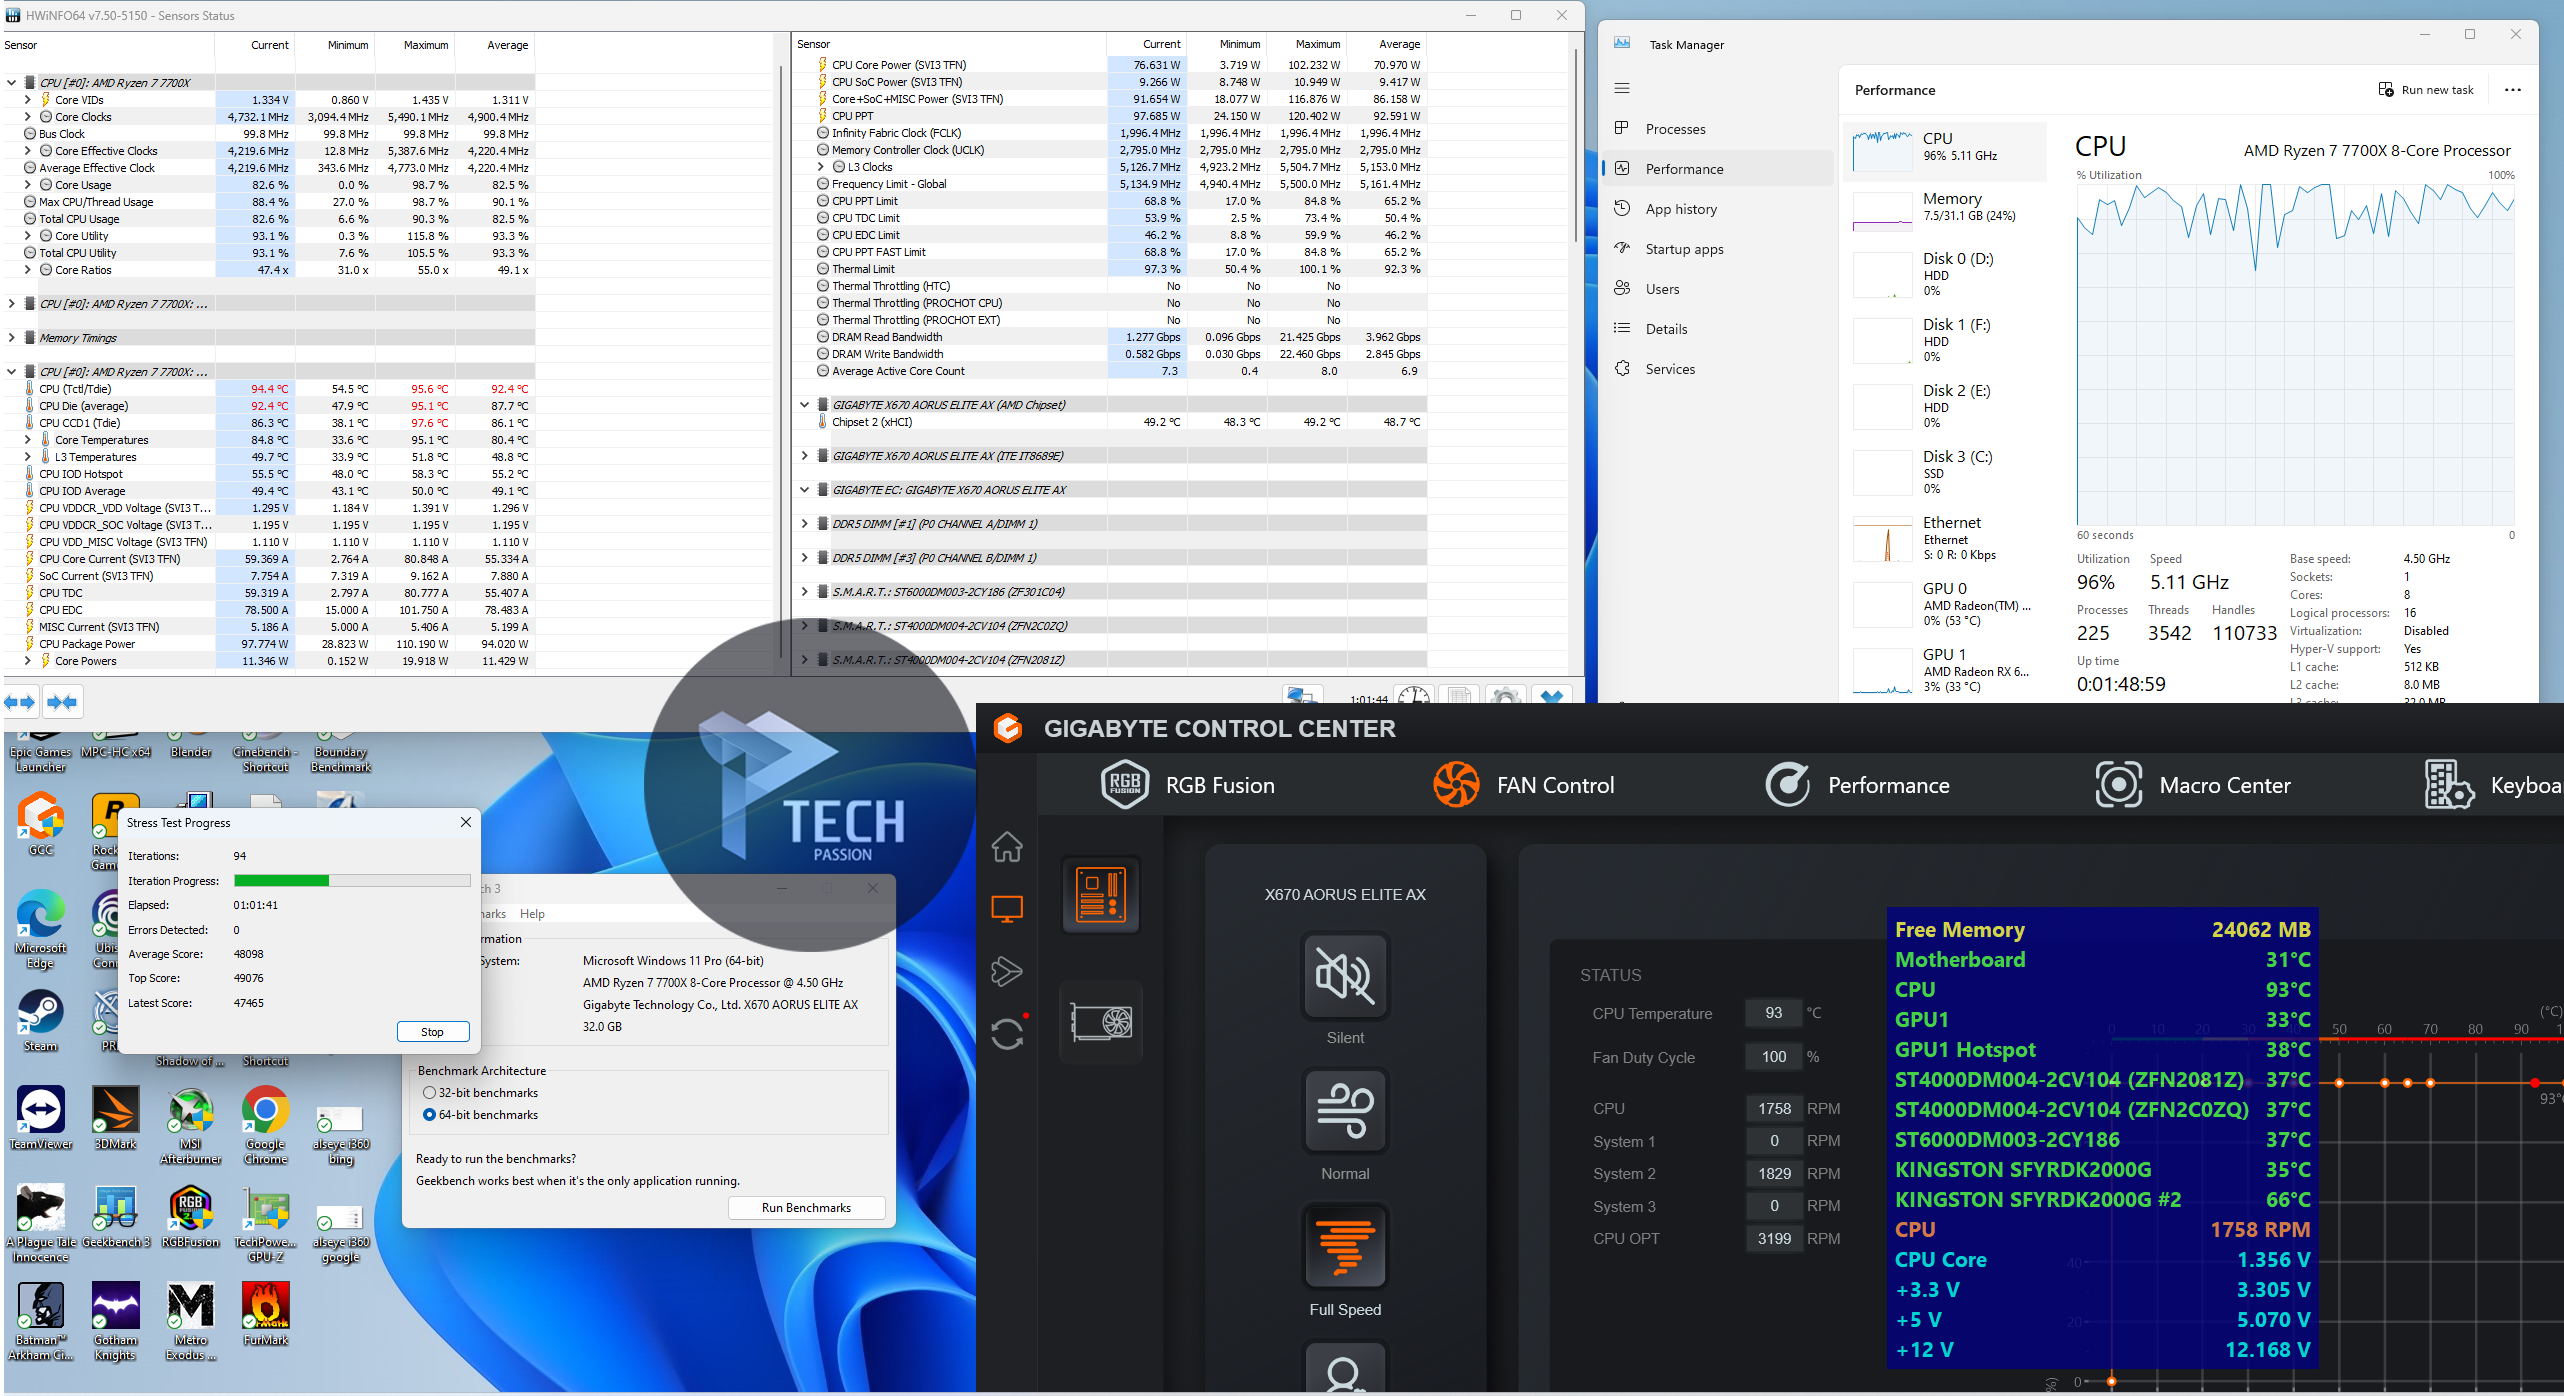Open Task Manager hamburger navigation menu
The image size is (2564, 1396).
(x=1622, y=89)
